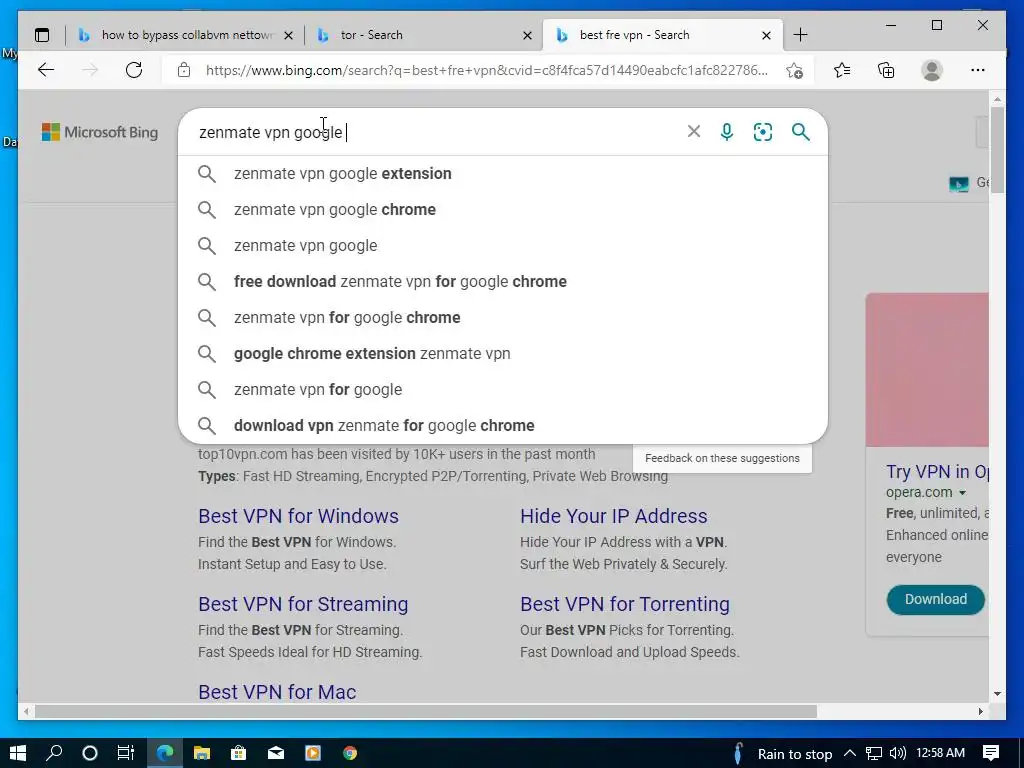Image resolution: width=1024 pixels, height=768 pixels.
Task: Open visual search camera icon
Action: click(x=763, y=132)
